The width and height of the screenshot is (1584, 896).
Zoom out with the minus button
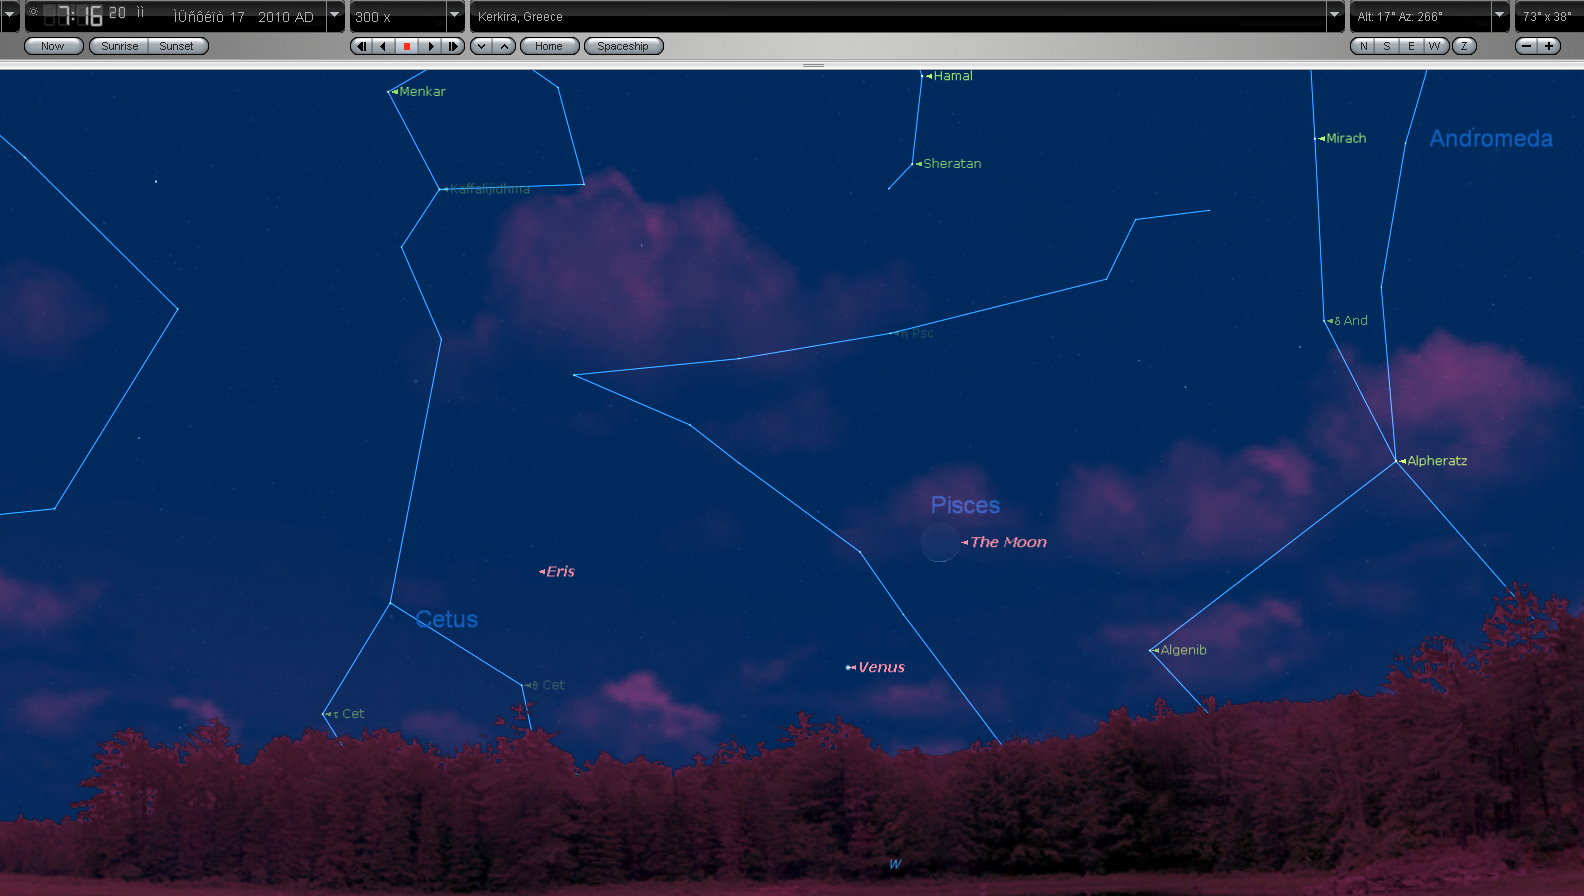coord(1526,46)
